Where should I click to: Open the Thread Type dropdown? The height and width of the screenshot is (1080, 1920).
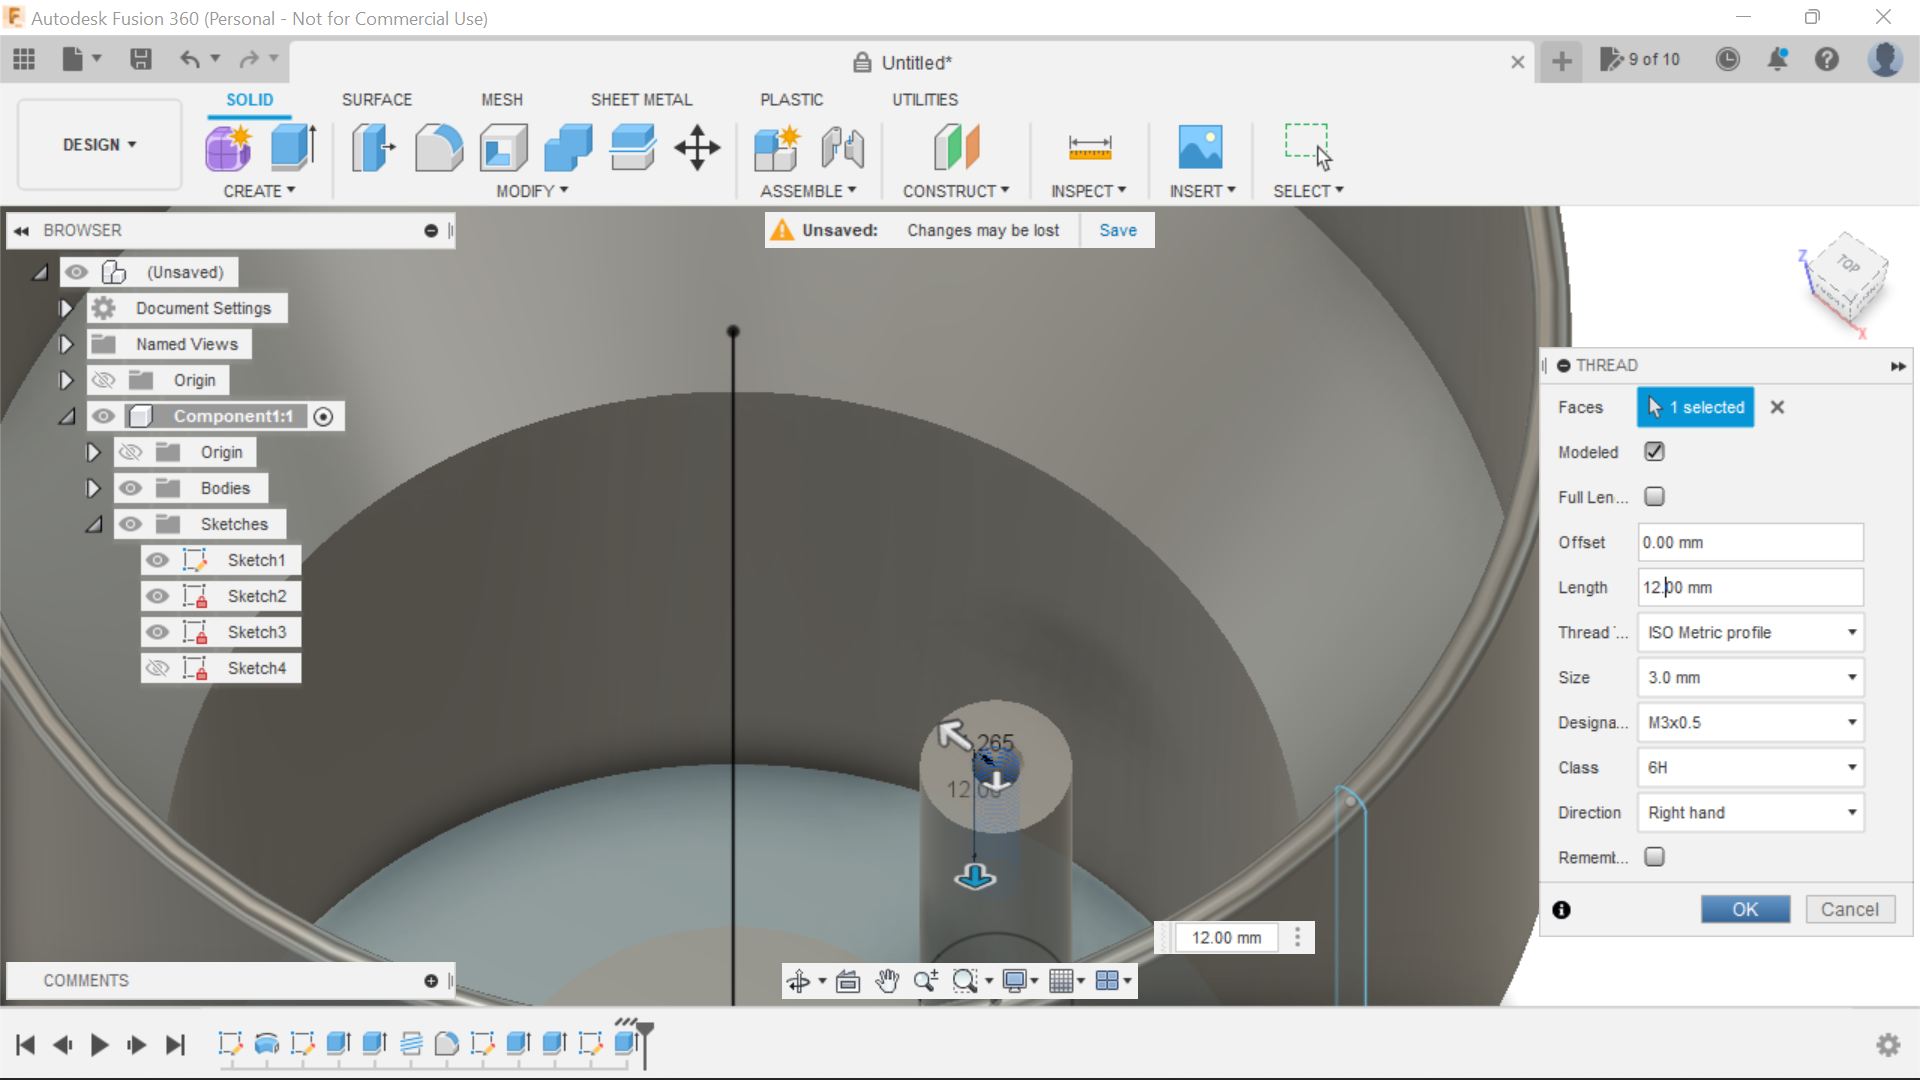tap(1750, 632)
